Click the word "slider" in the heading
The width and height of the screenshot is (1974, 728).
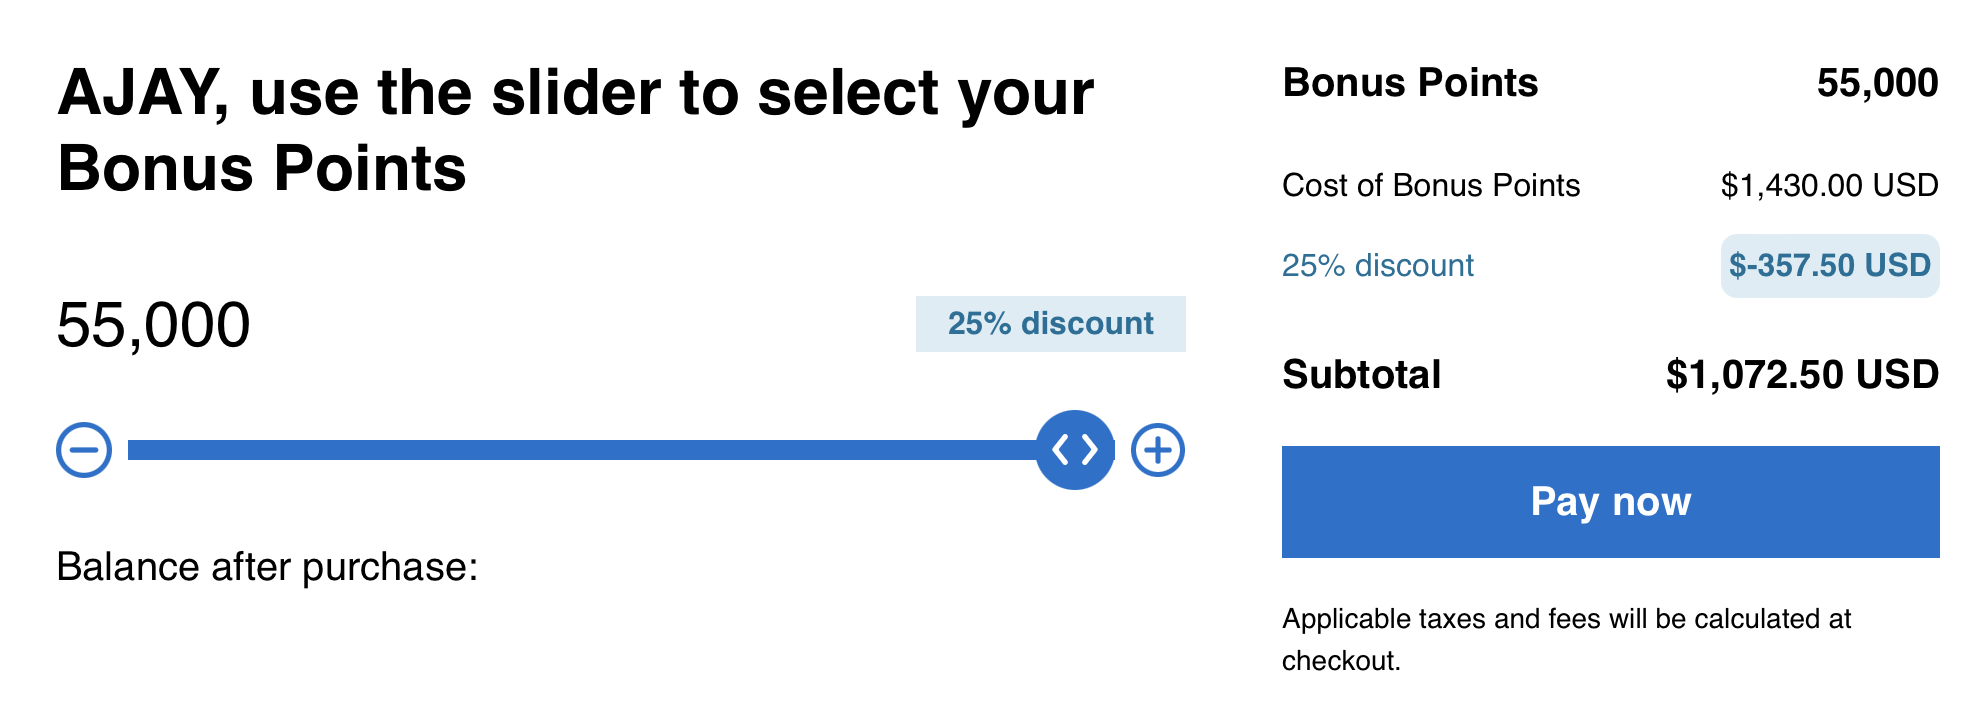[x=575, y=93]
